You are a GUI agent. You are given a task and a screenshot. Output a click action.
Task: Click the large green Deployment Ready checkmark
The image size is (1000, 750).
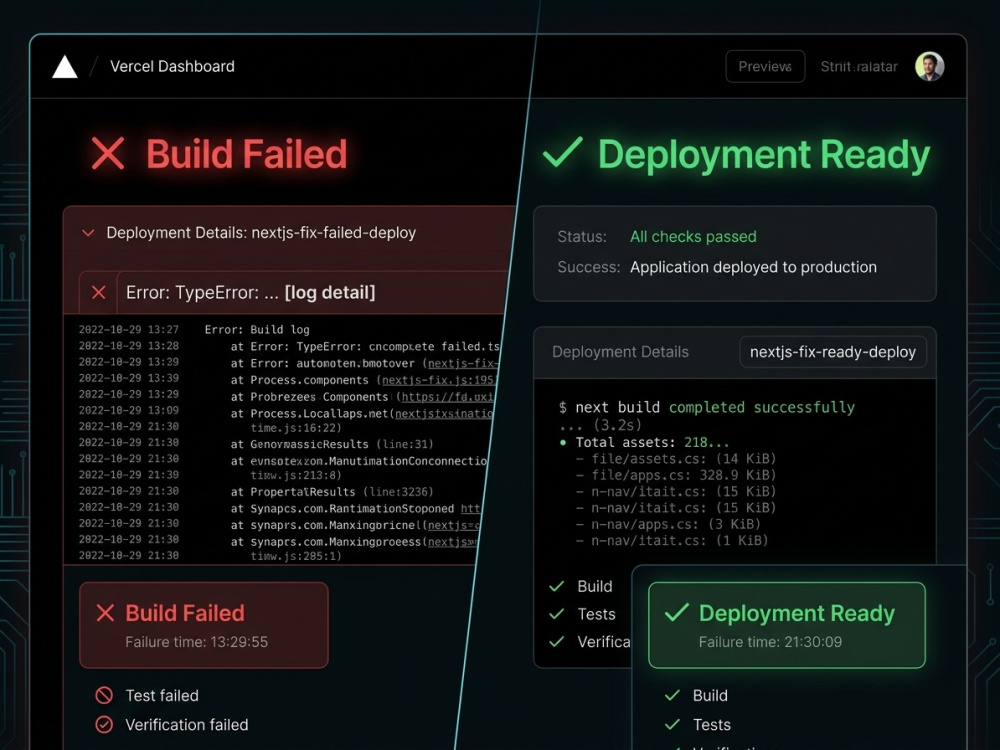point(562,152)
